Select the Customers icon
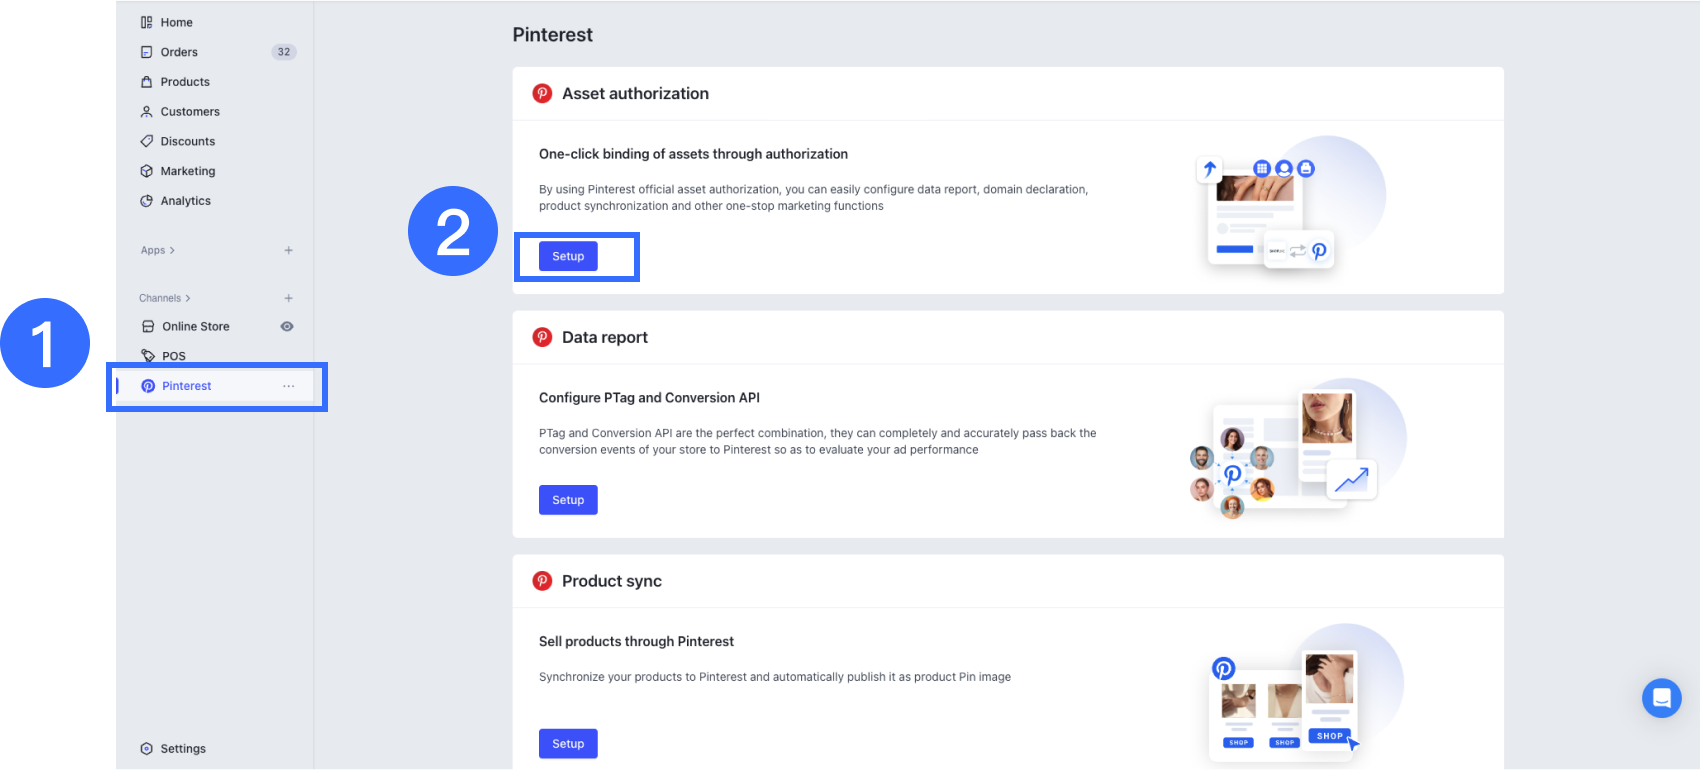 (147, 111)
